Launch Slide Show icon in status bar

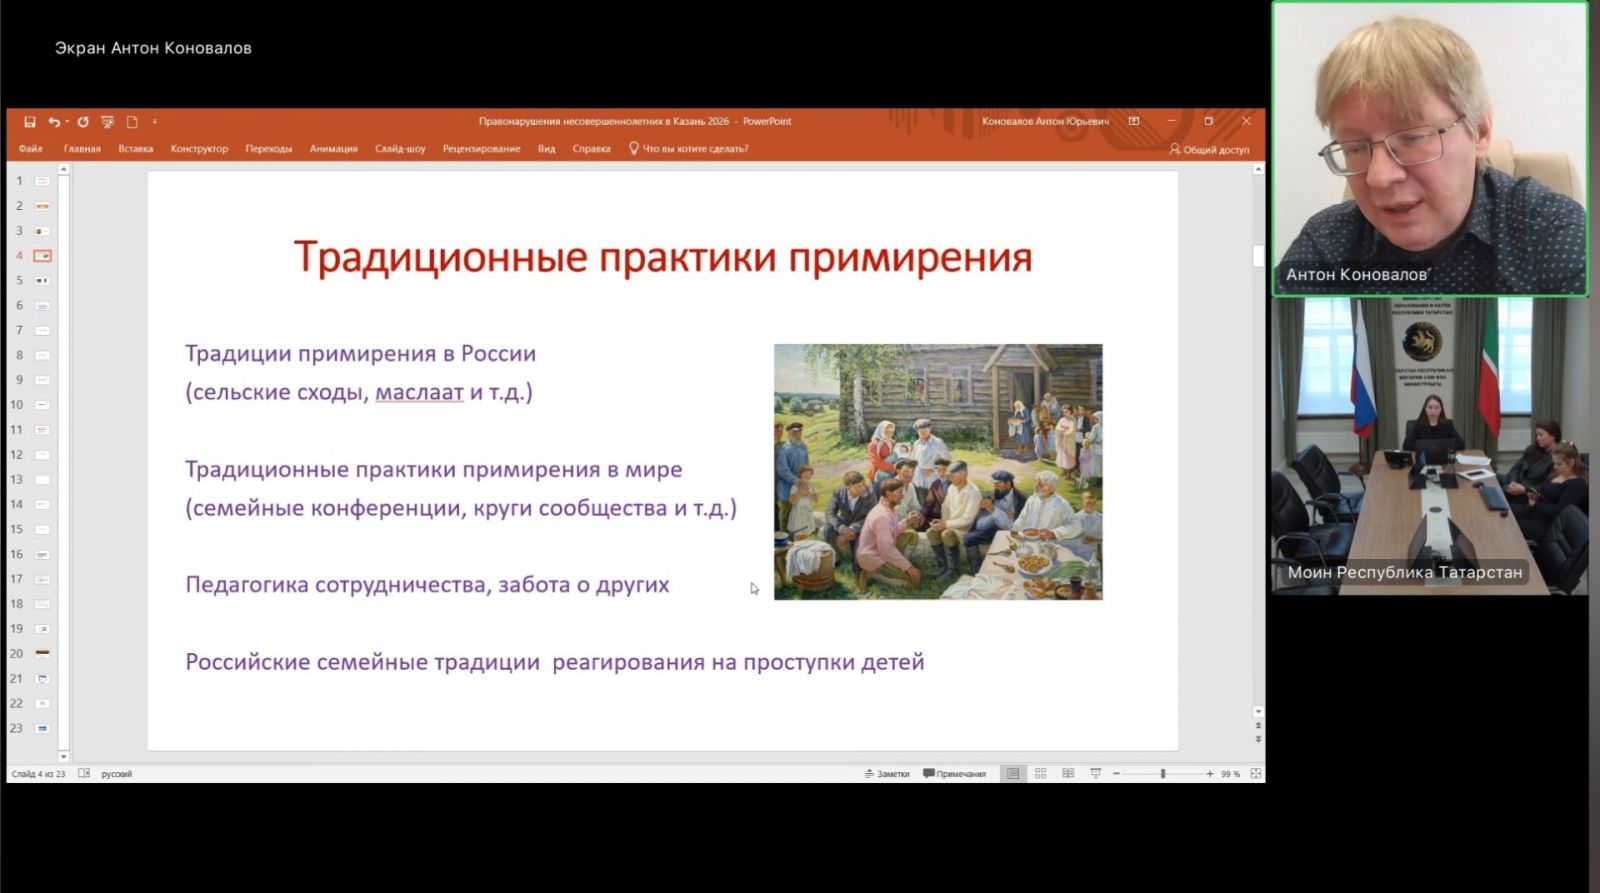tap(1095, 774)
